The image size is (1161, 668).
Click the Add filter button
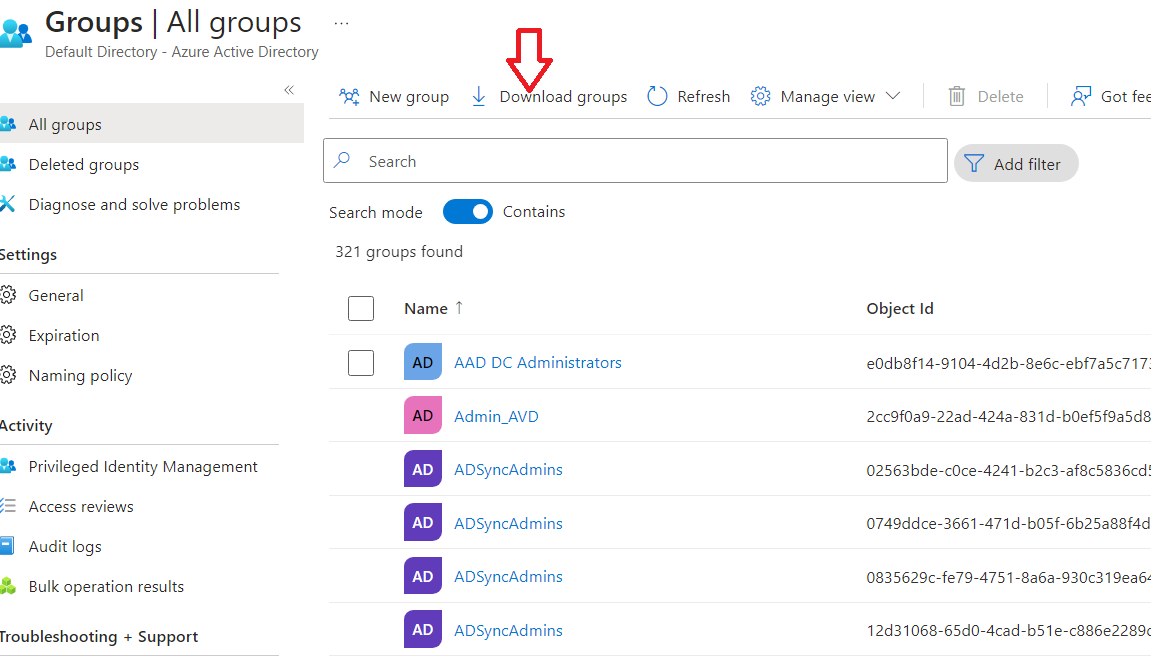(x=1016, y=164)
